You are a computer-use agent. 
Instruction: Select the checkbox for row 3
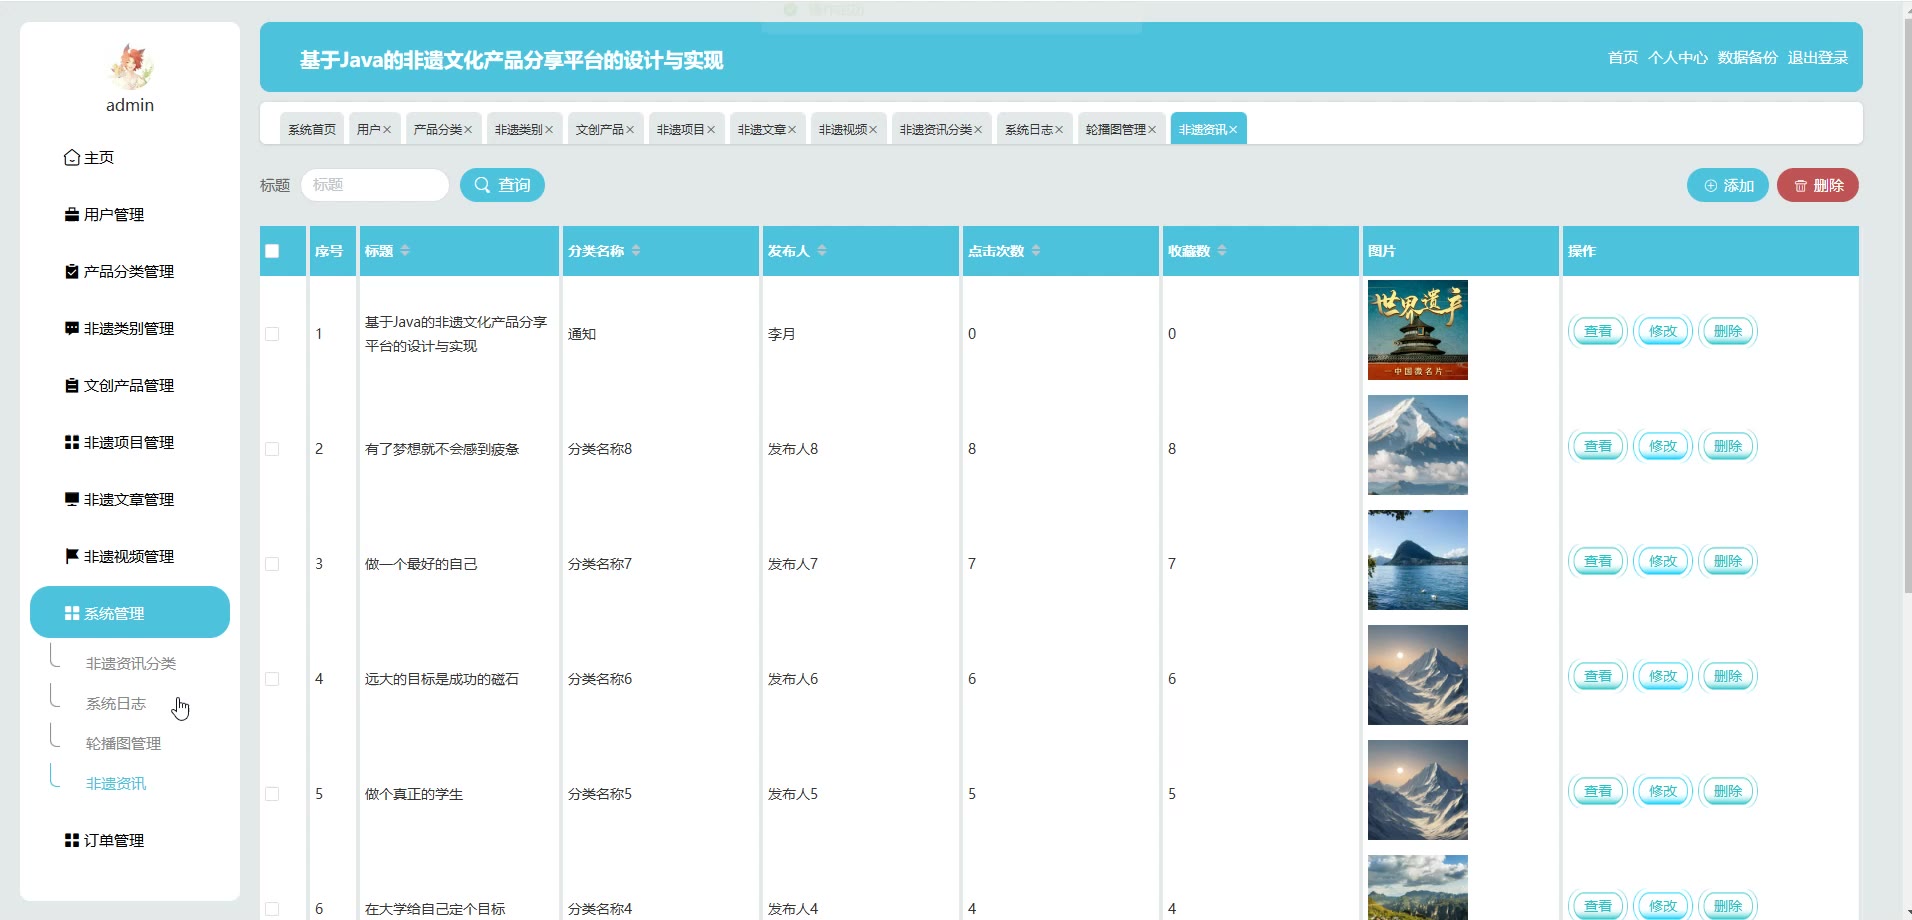[272, 564]
